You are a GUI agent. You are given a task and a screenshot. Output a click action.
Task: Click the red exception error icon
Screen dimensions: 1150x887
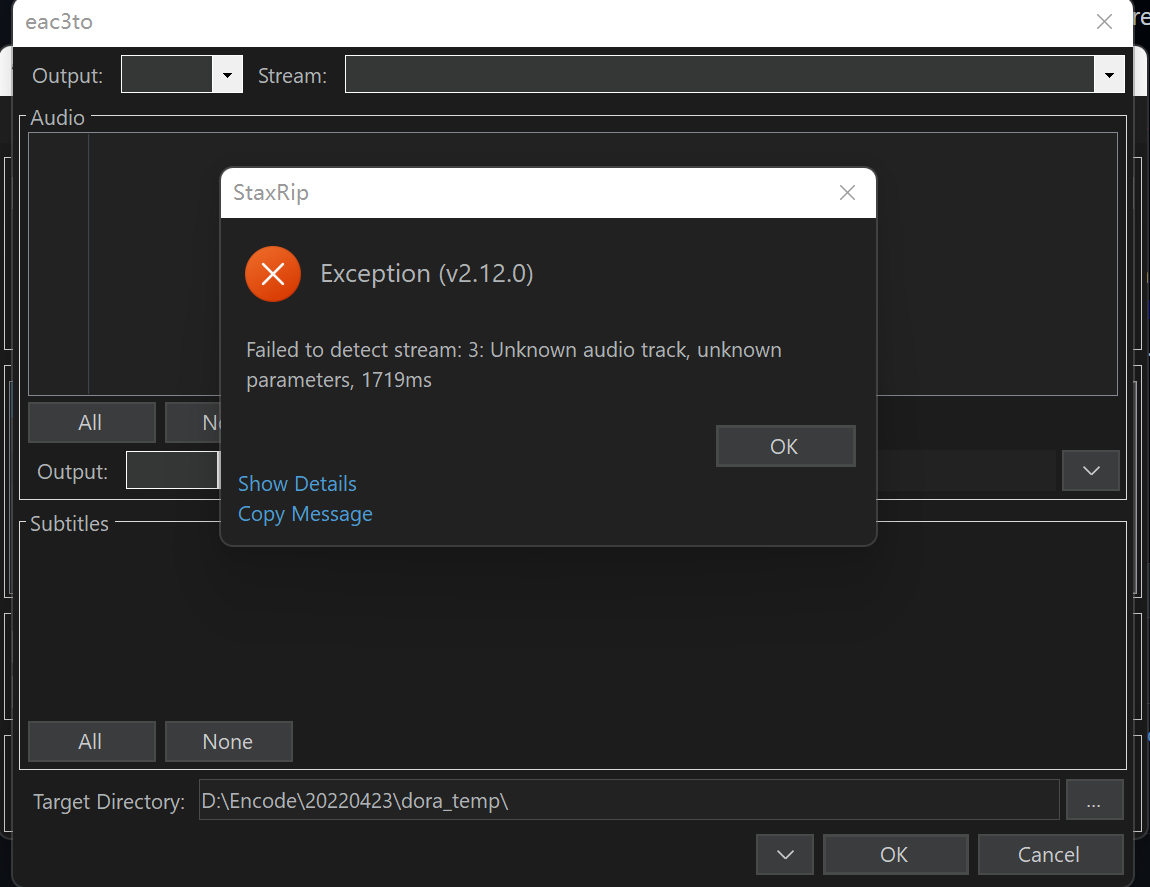point(272,273)
